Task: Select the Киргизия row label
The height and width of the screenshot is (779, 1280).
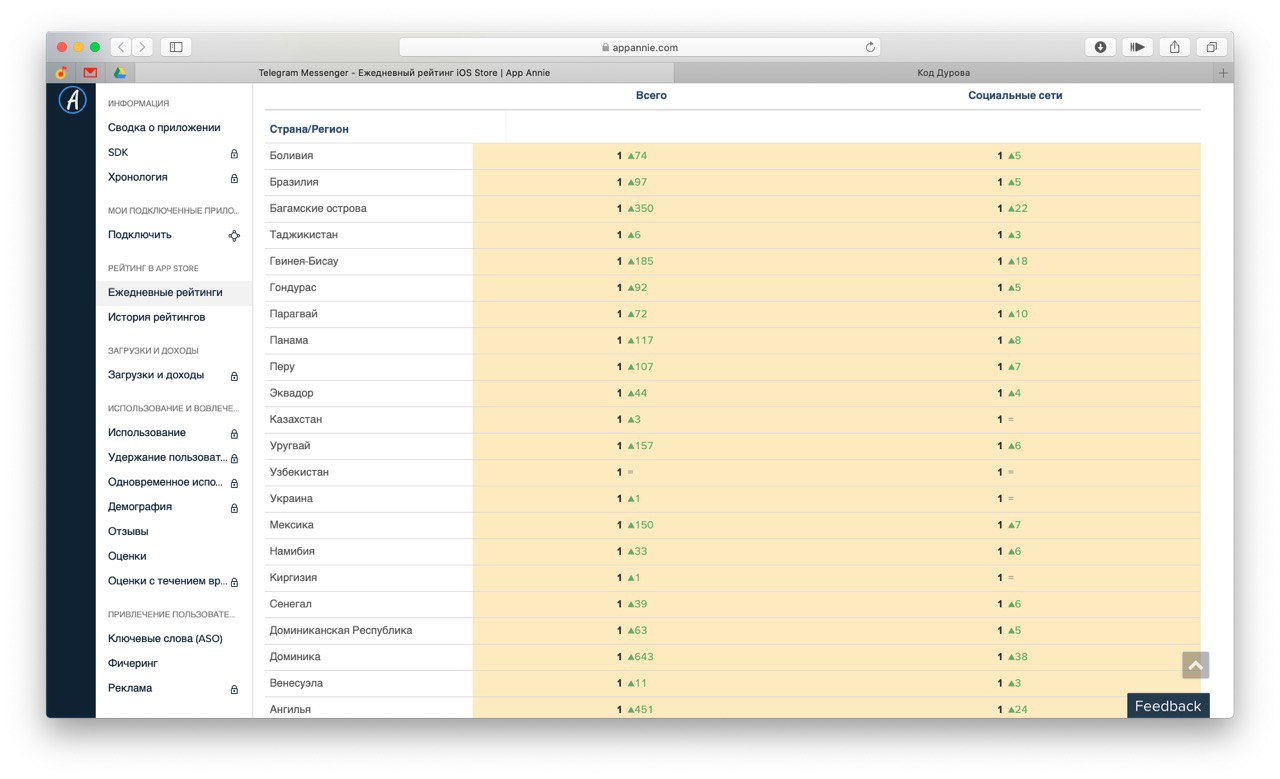Action: 293,578
